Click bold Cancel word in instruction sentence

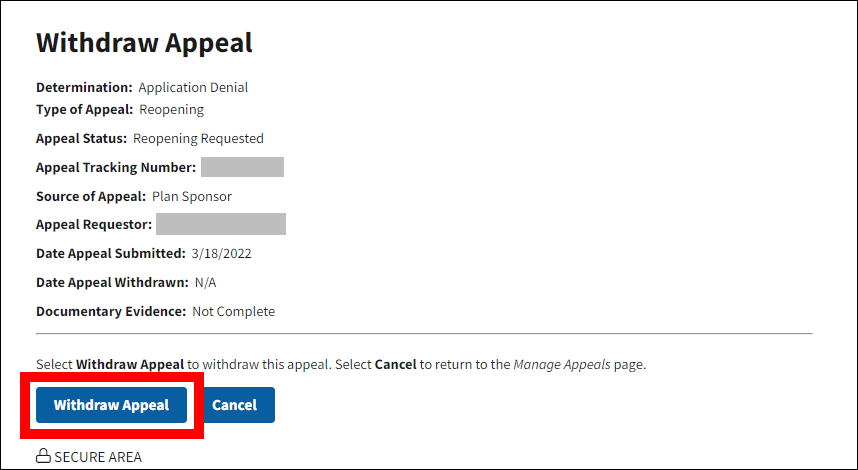395,365
